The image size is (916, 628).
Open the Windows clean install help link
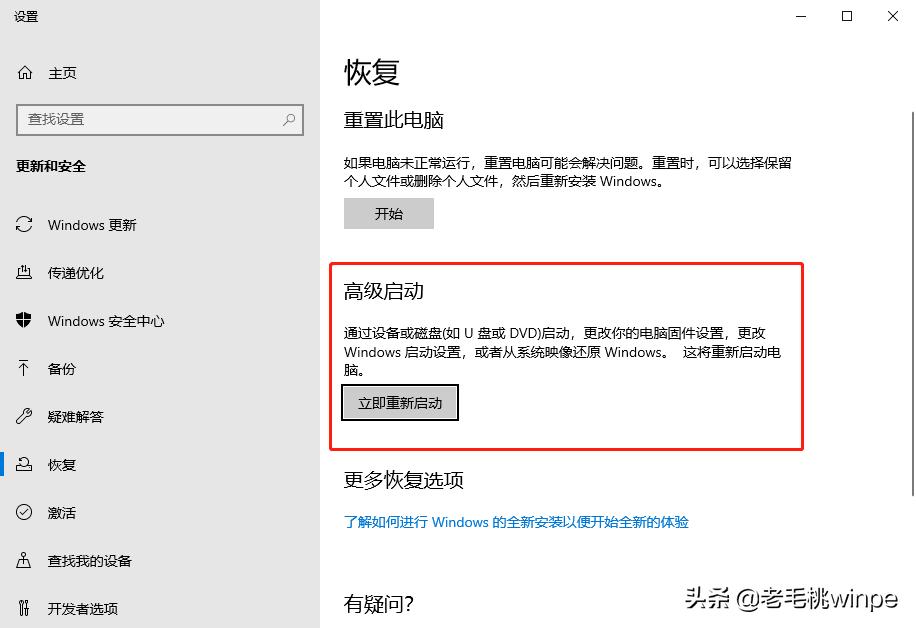click(516, 522)
